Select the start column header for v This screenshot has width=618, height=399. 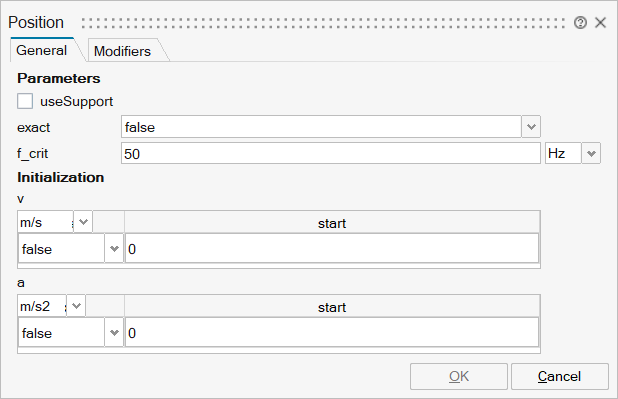[x=332, y=223]
